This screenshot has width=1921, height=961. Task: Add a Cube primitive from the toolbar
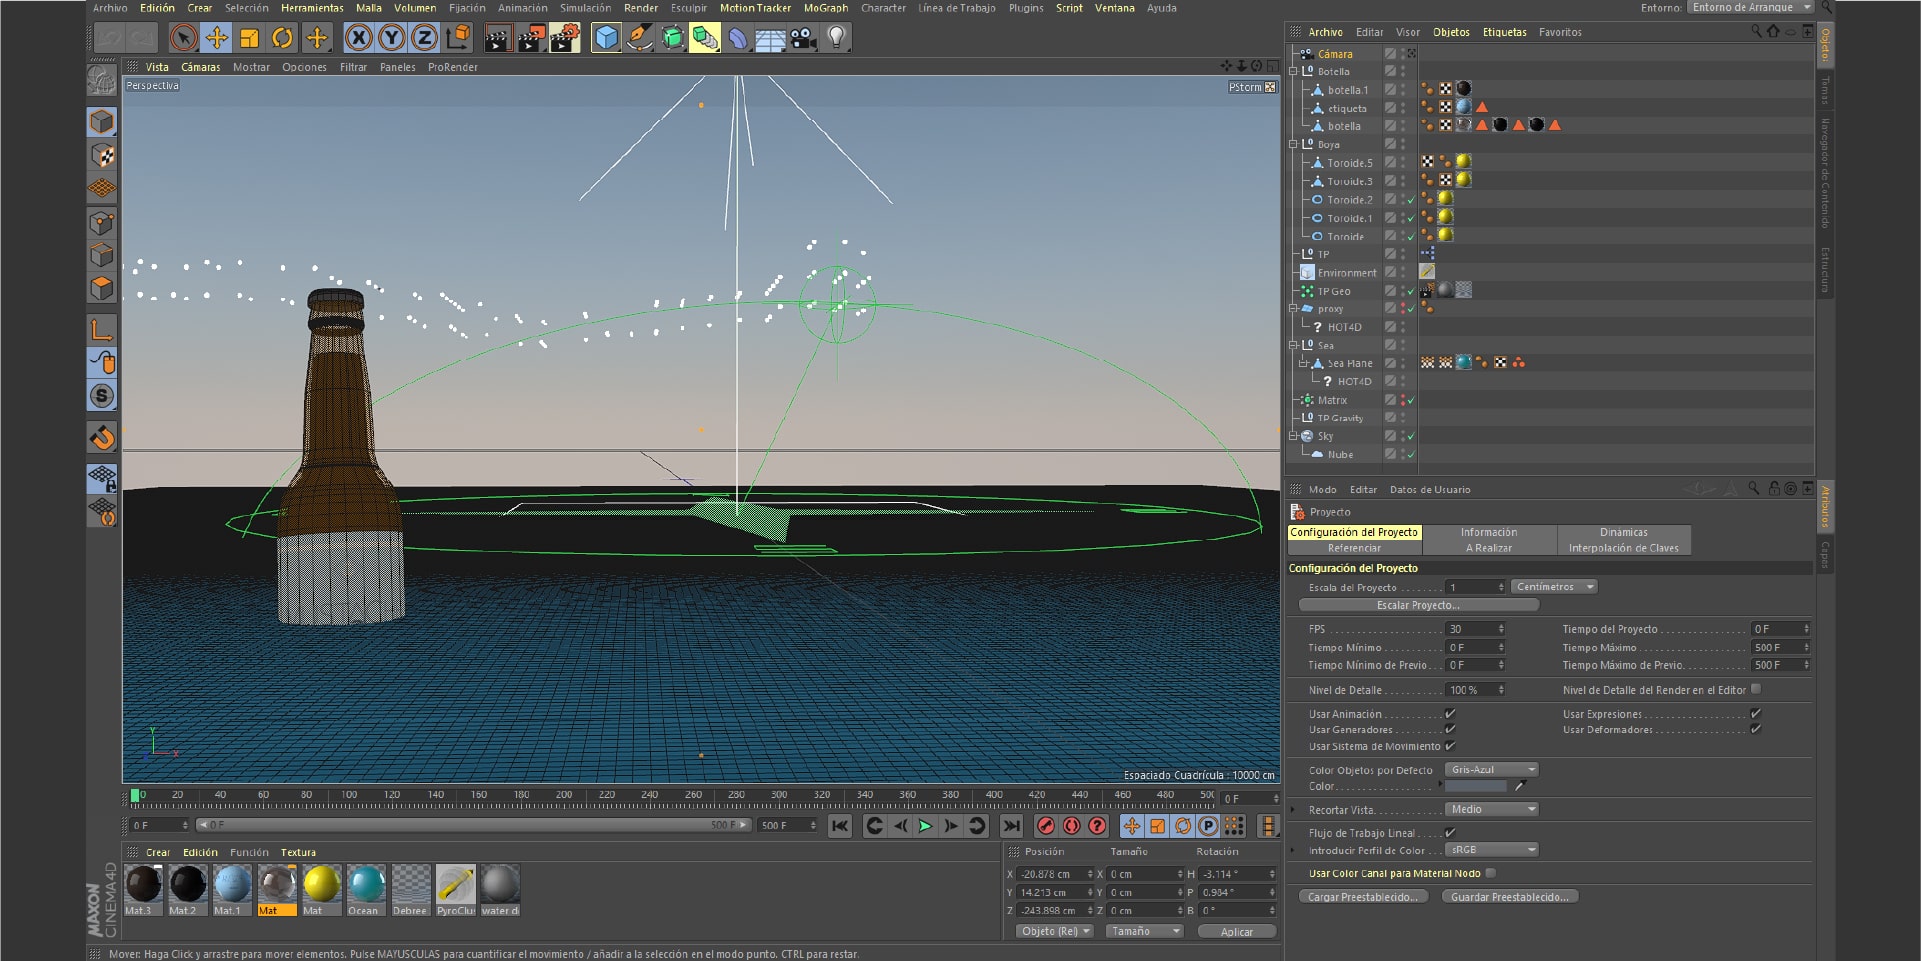[606, 38]
